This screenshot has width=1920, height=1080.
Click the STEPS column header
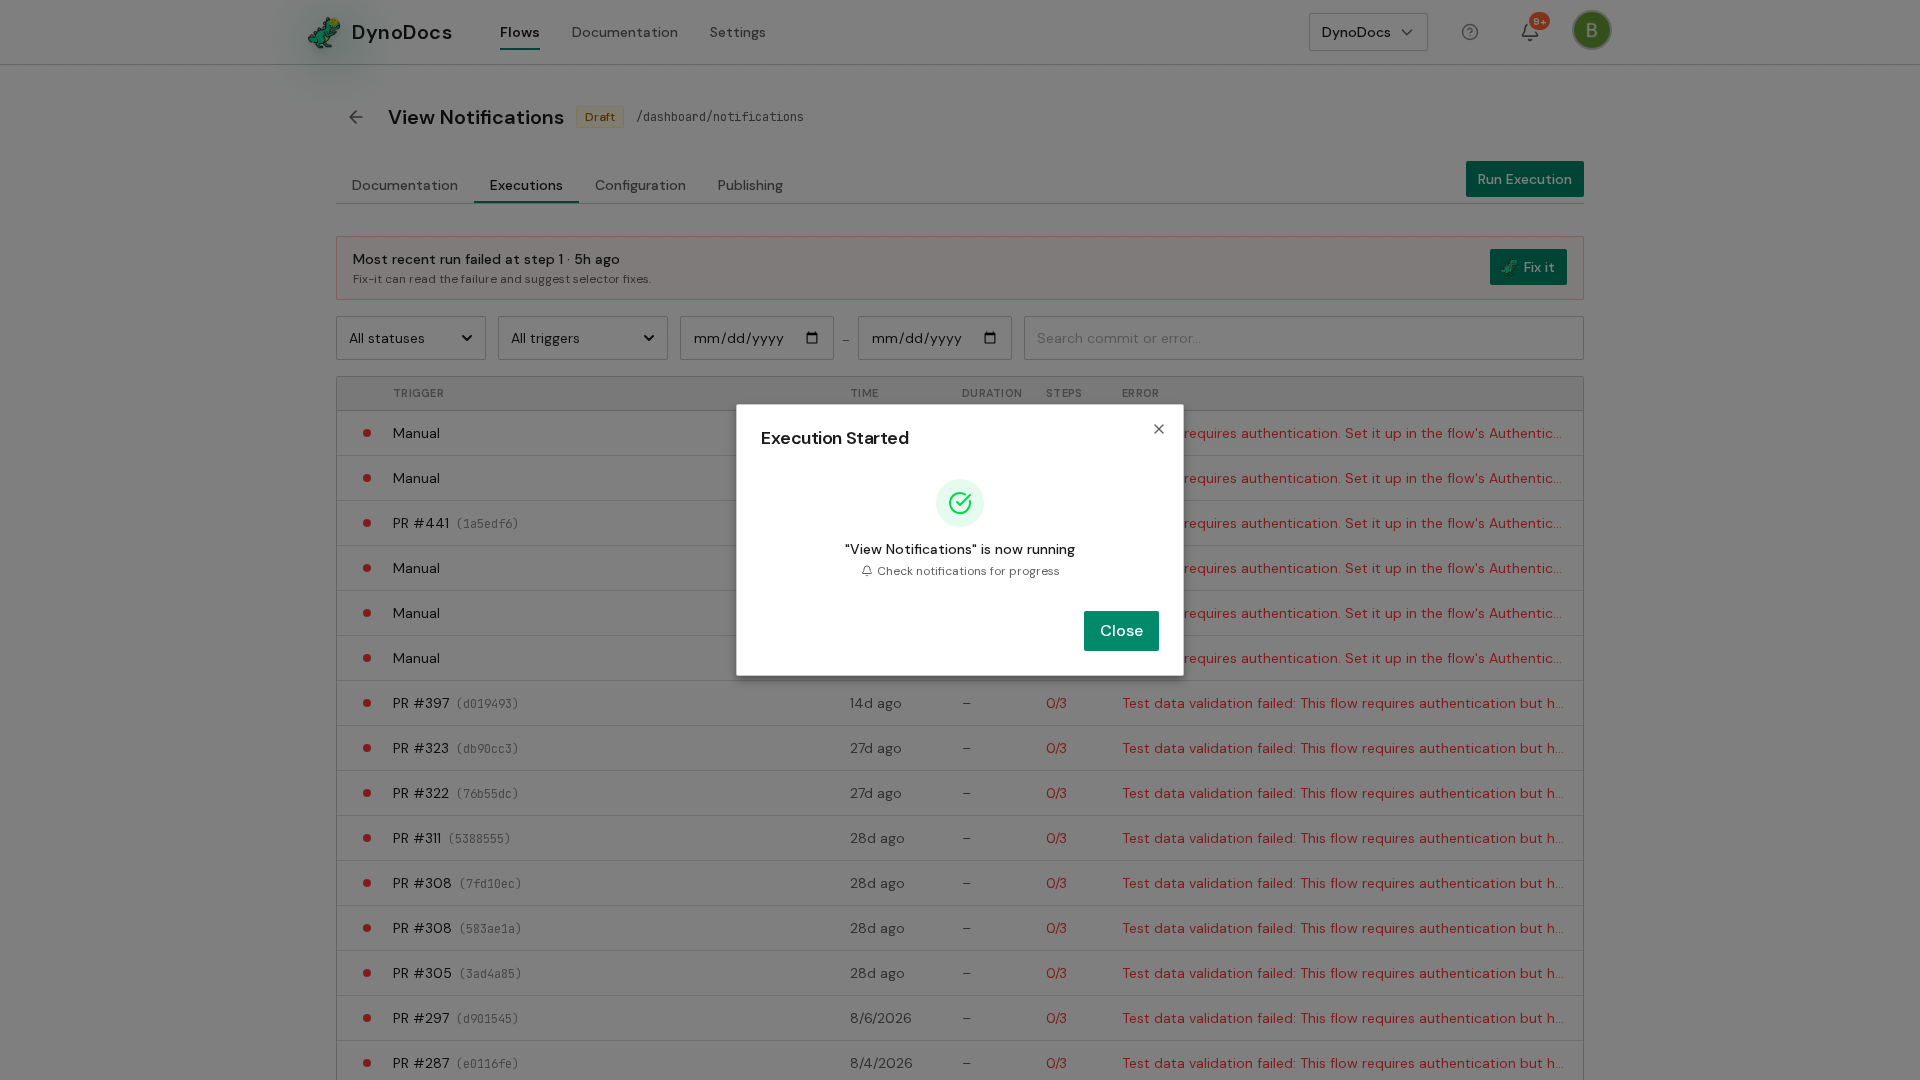pyautogui.click(x=1064, y=393)
